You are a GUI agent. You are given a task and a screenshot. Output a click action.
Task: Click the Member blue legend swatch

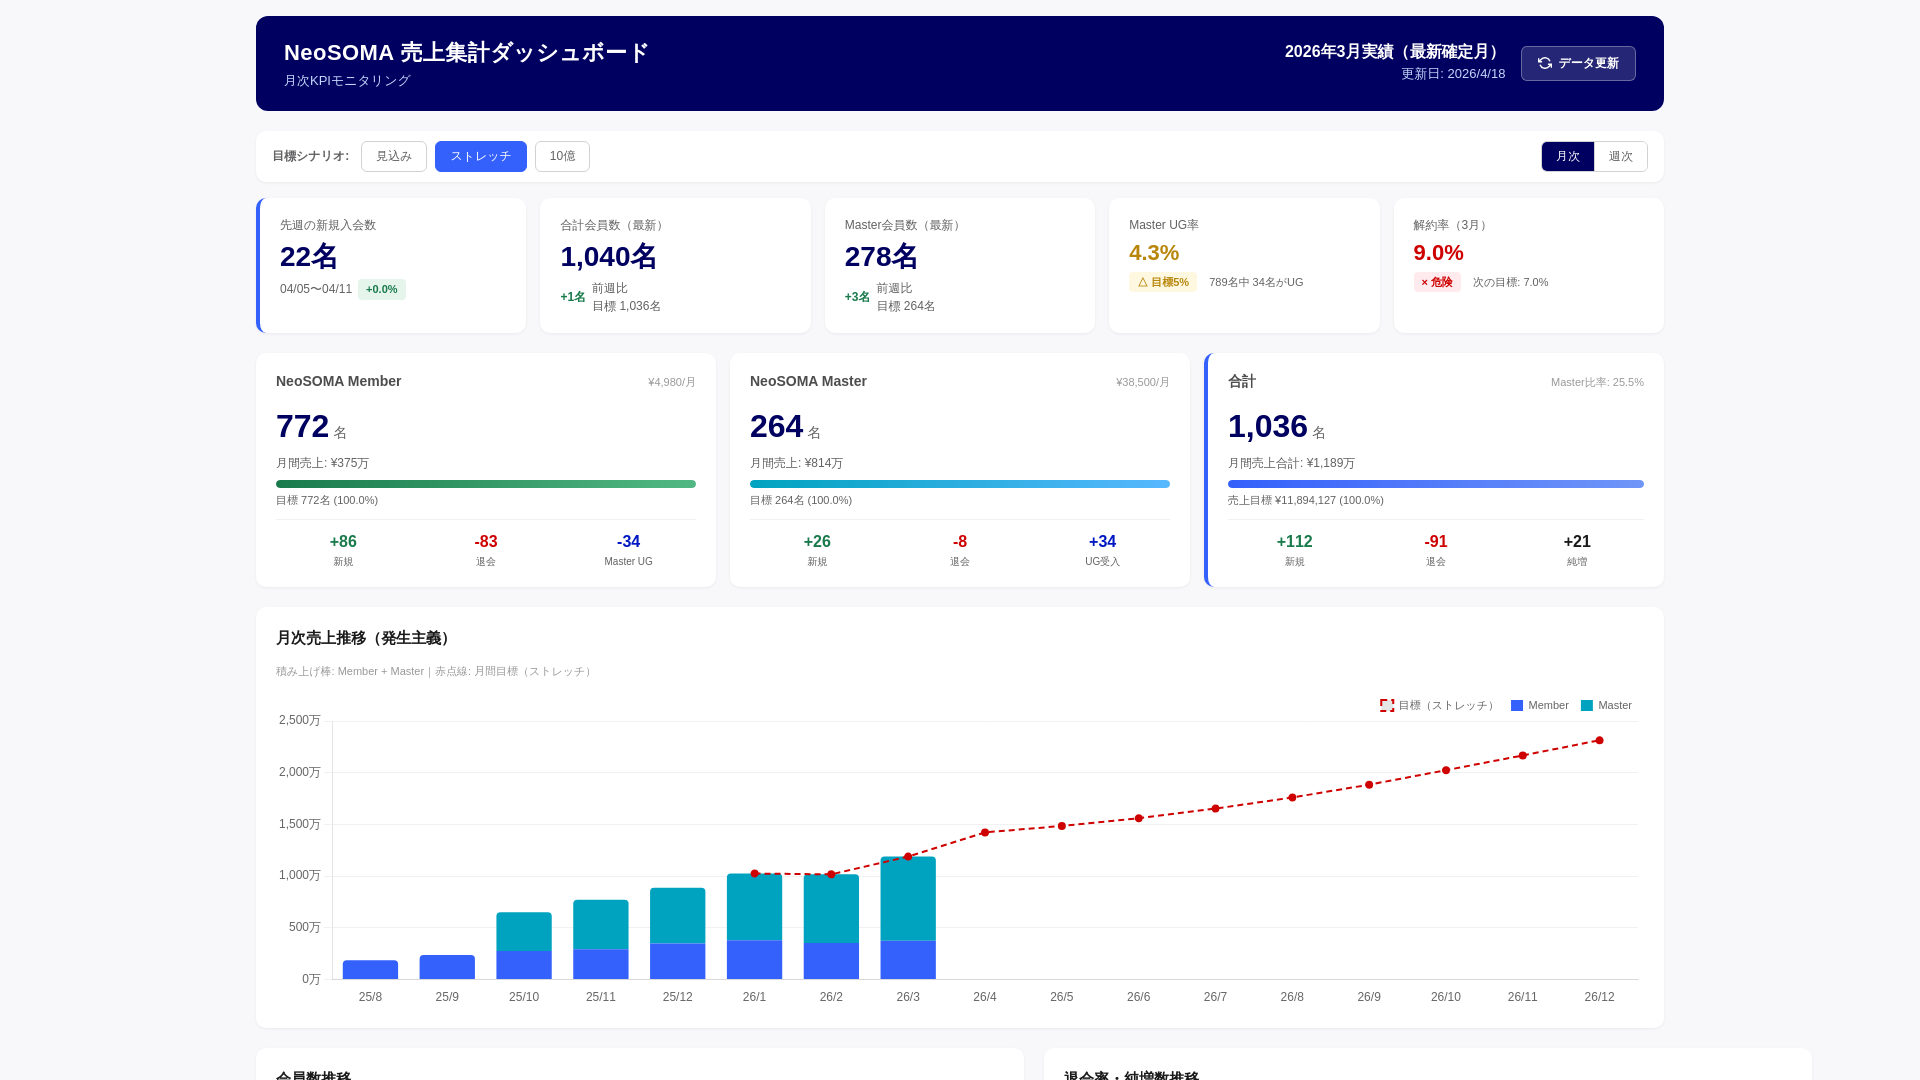pos(1517,705)
